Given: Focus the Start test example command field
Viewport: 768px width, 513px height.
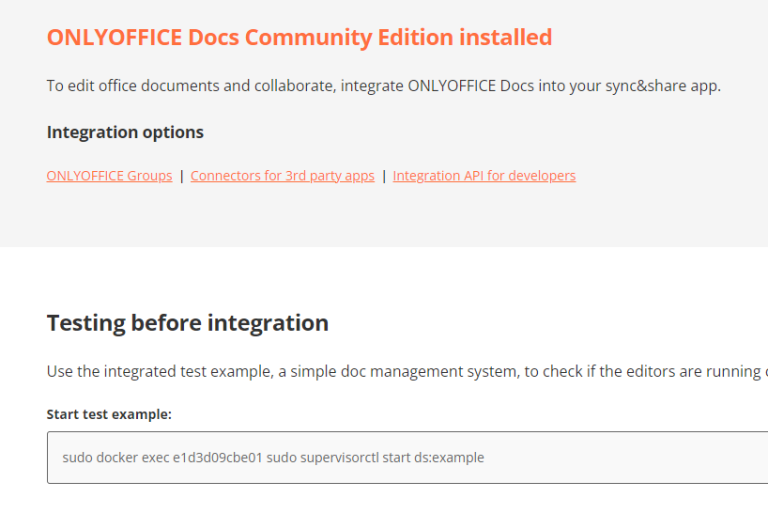Looking at the screenshot, I should click(x=408, y=457).
